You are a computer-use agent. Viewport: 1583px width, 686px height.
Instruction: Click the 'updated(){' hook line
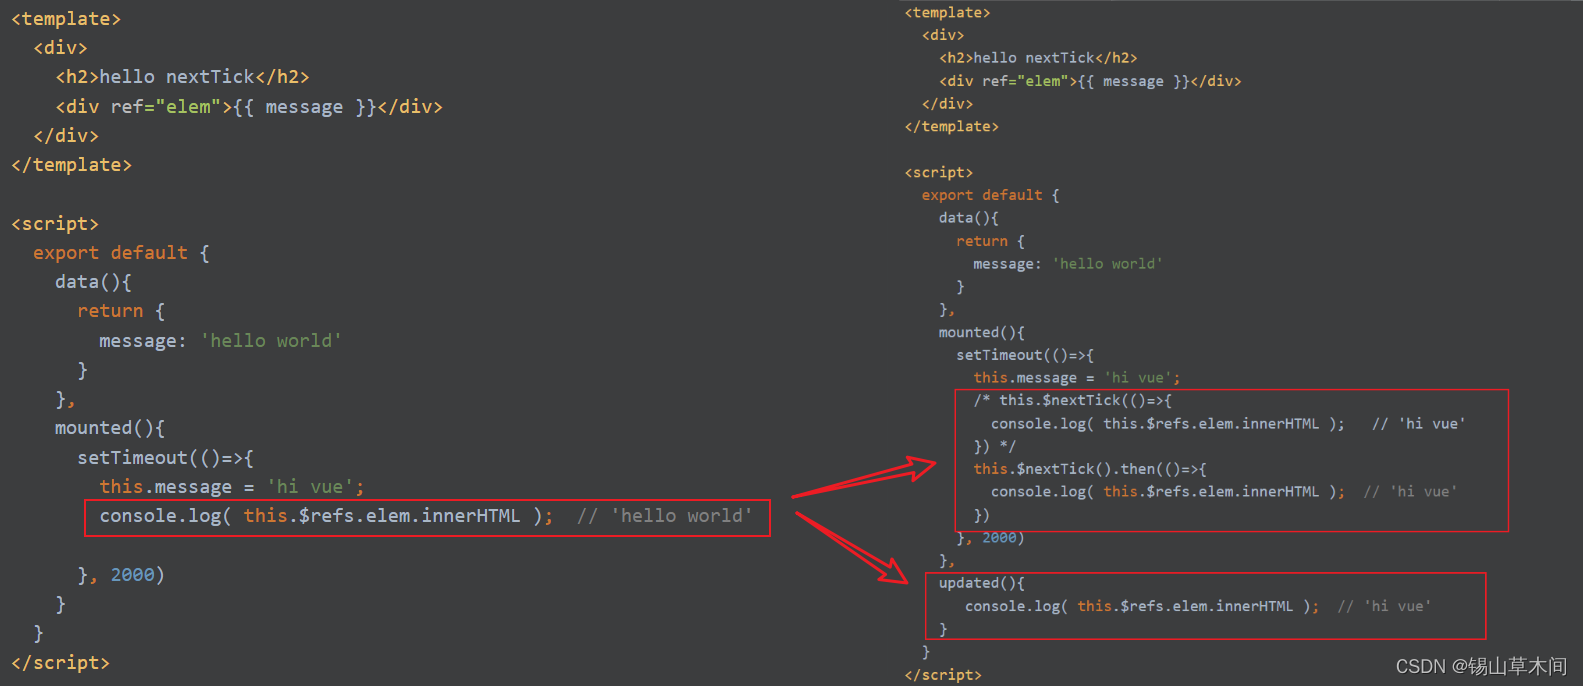click(981, 583)
